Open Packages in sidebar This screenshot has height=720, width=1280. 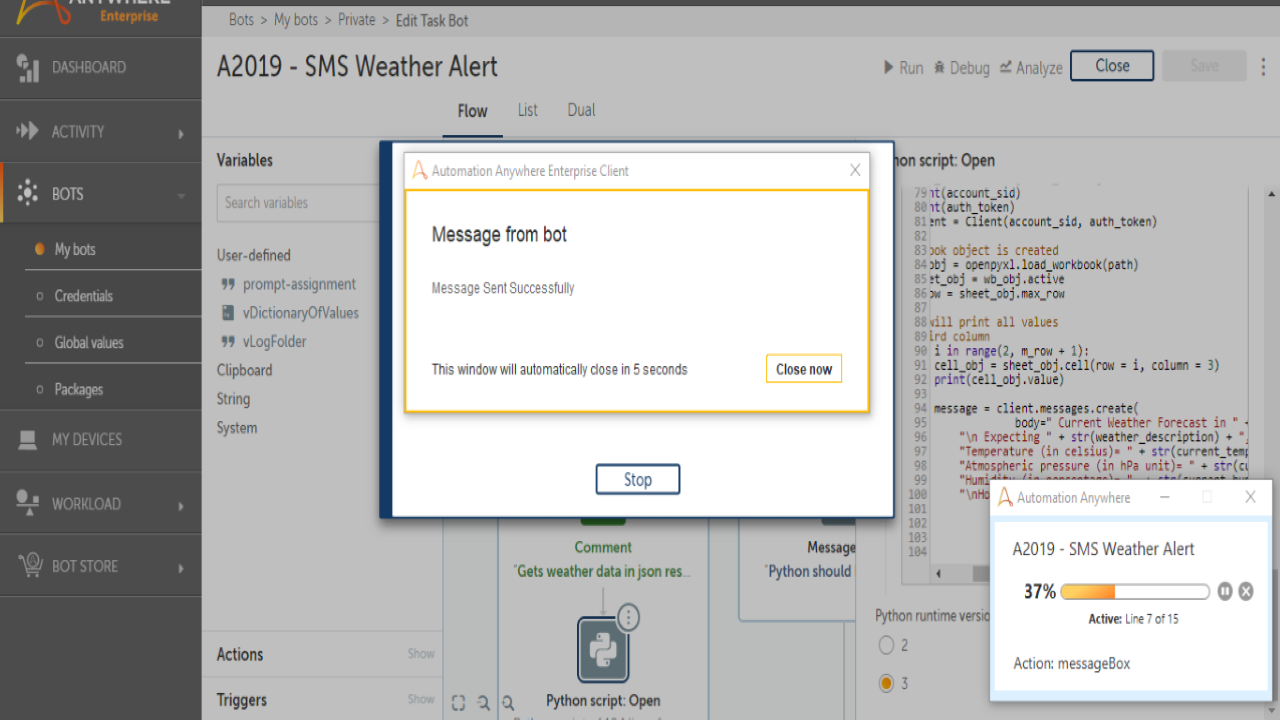[79, 389]
